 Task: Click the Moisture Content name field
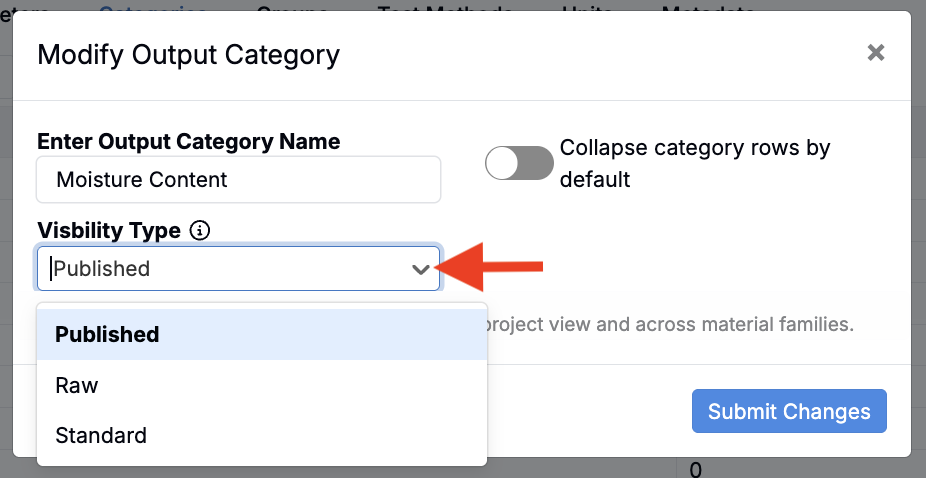point(238,180)
